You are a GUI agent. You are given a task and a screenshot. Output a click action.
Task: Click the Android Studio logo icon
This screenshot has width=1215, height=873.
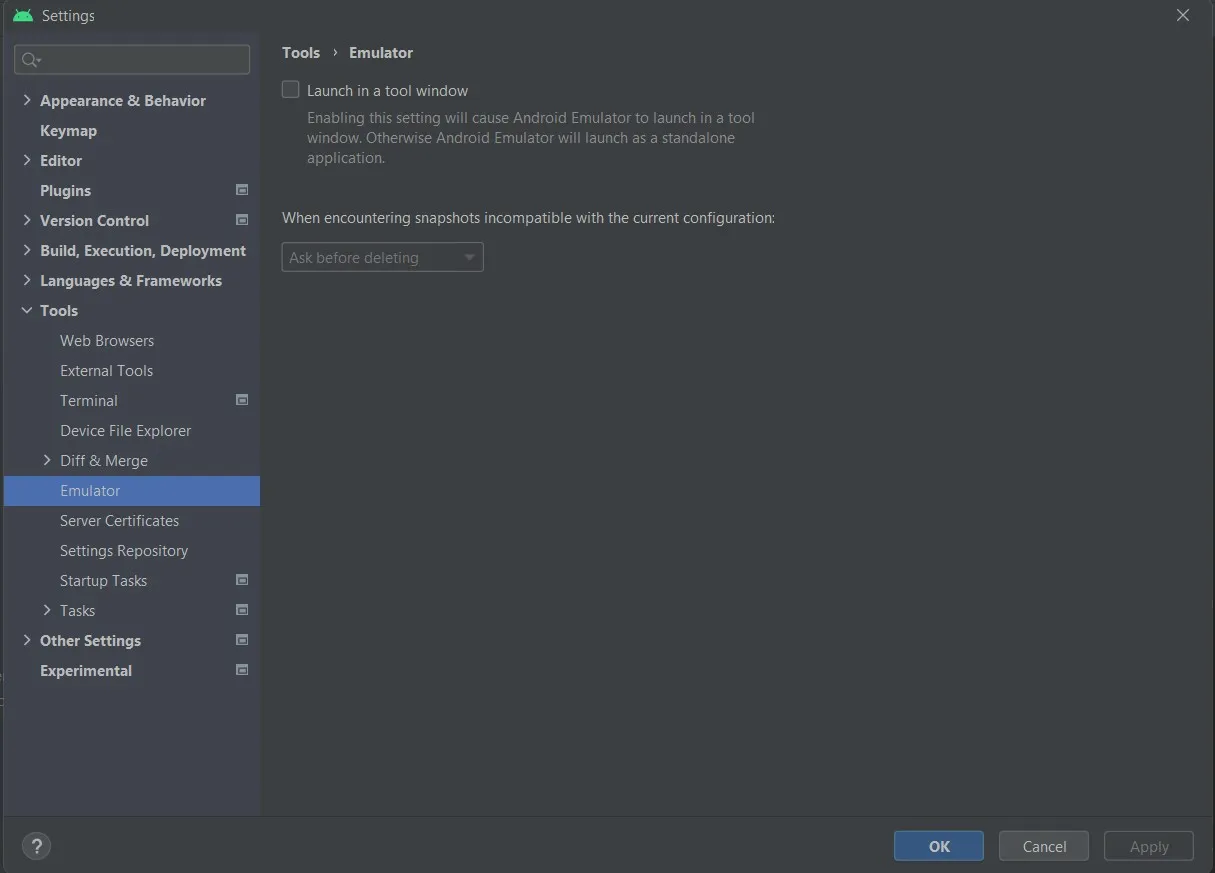[22, 16]
